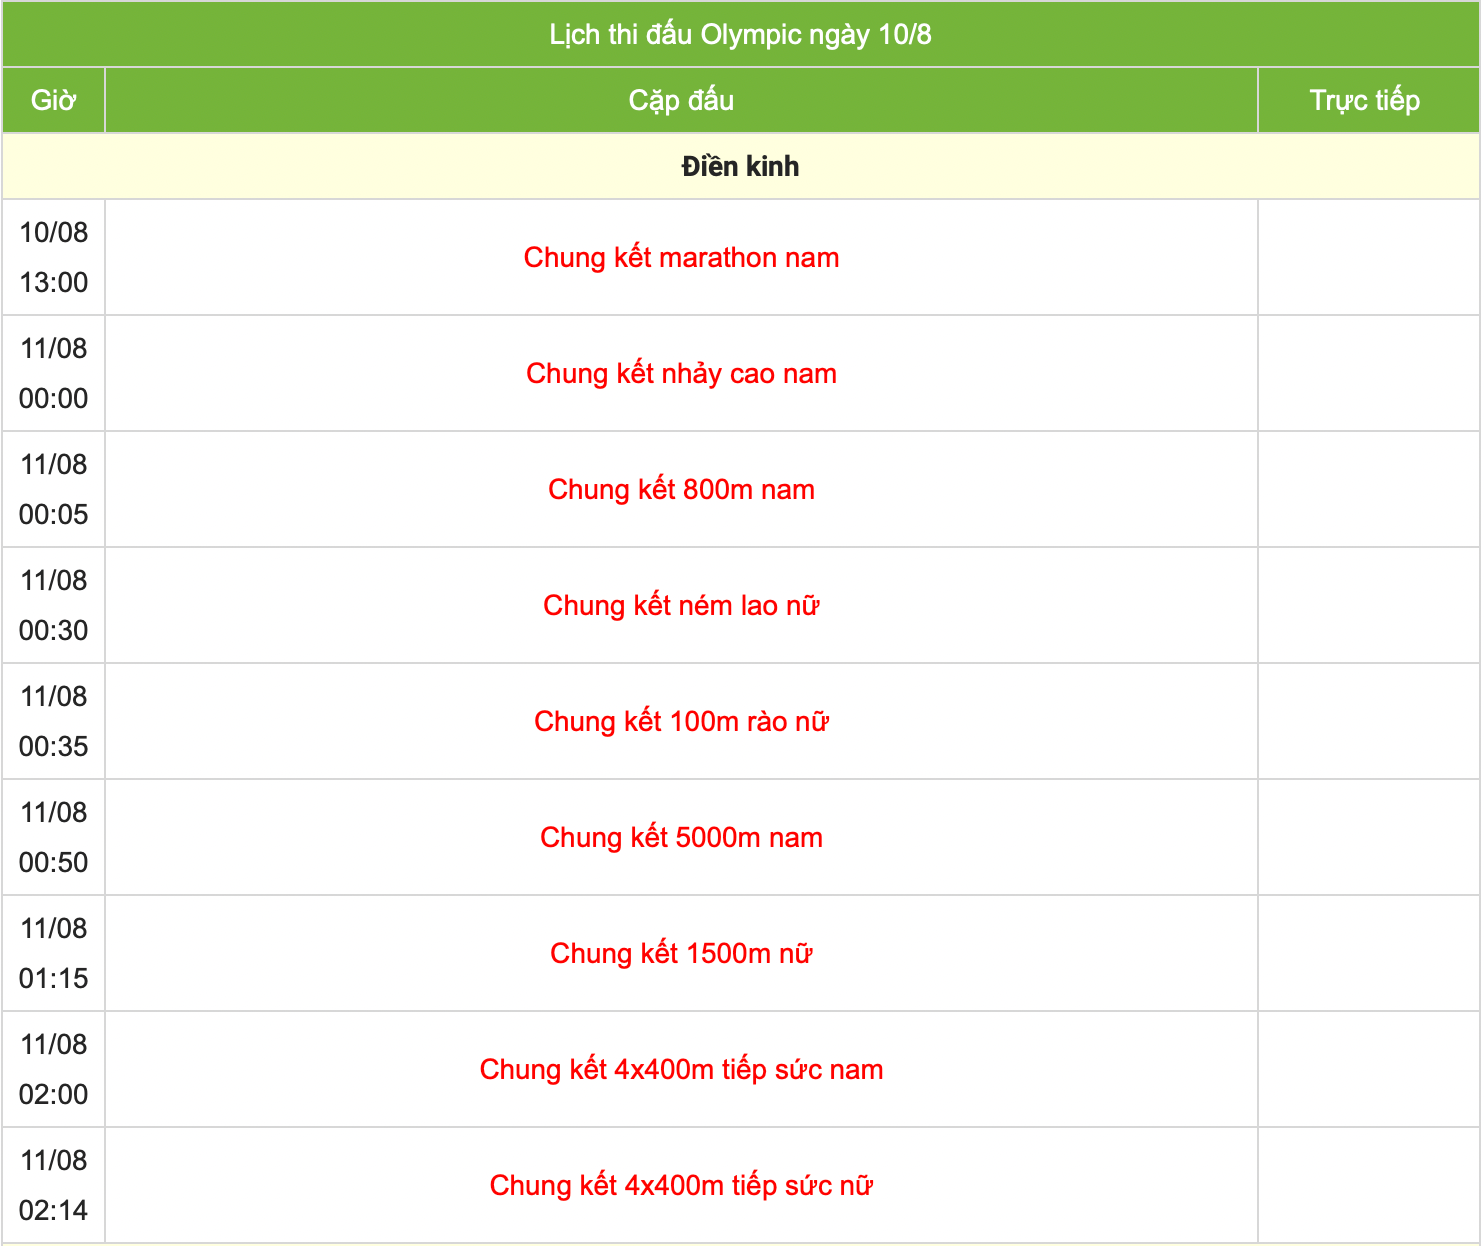Open the 'Chung kết 800m nam' link
Image resolution: width=1484 pixels, height=1246 pixels.
click(x=681, y=490)
